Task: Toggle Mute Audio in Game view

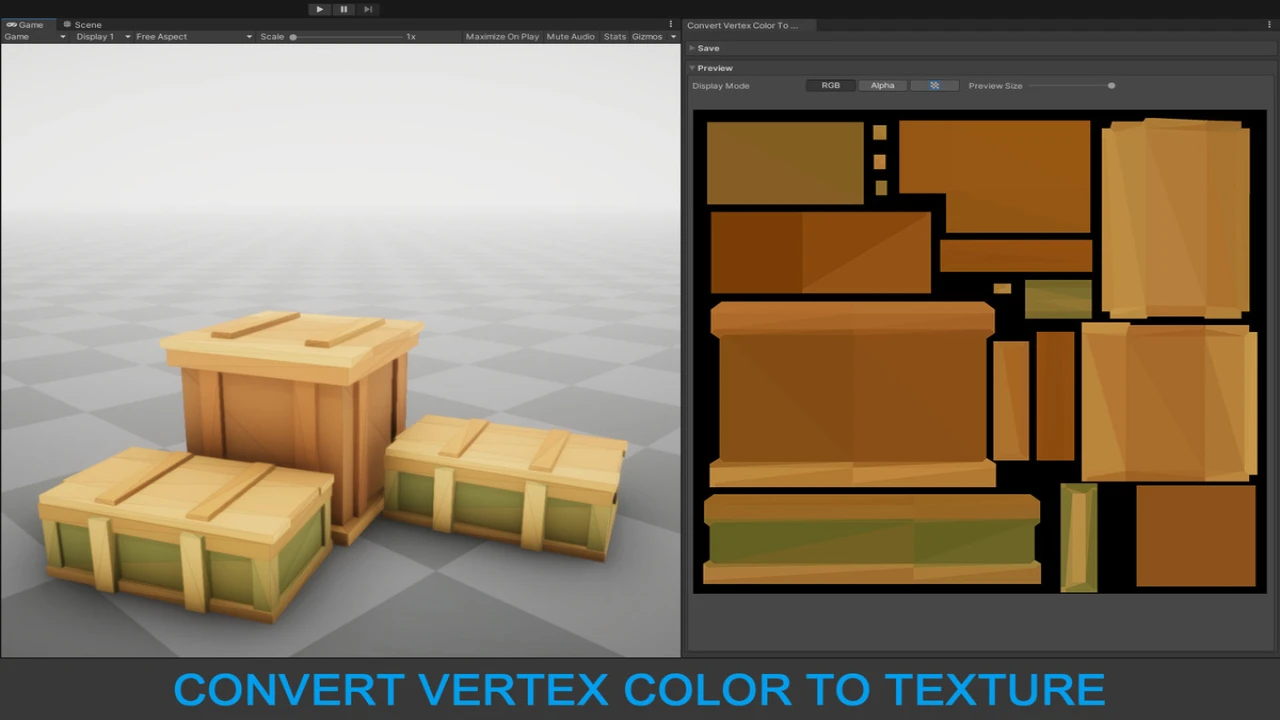Action: click(570, 37)
